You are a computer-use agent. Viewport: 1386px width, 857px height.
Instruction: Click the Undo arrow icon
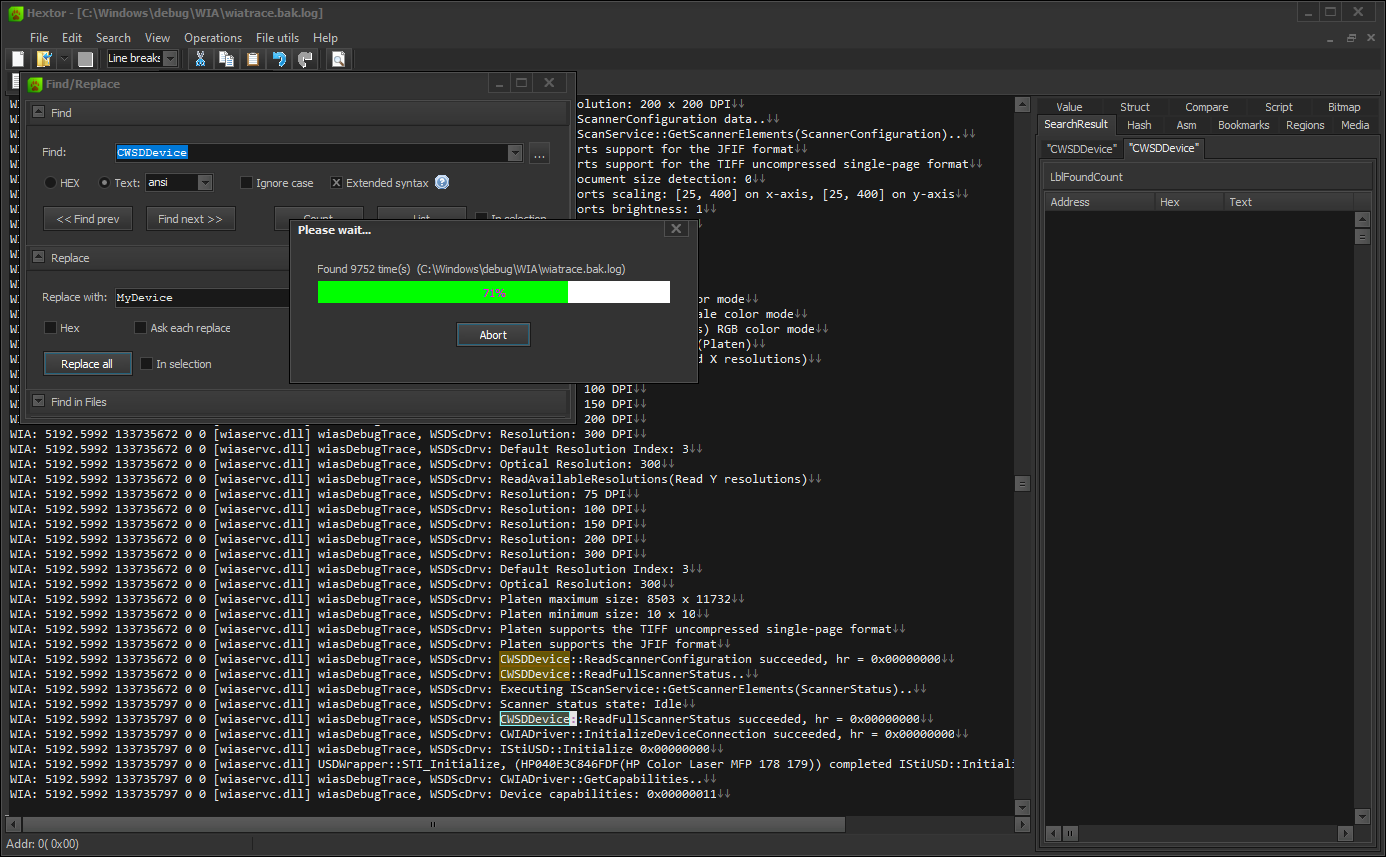pos(279,59)
